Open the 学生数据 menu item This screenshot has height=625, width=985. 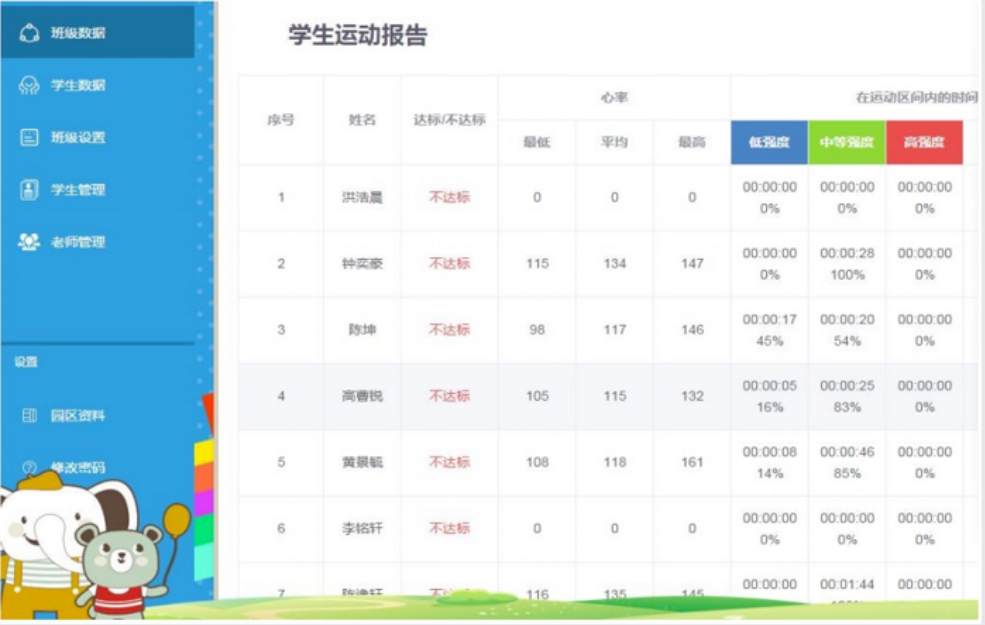click(78, 86)
